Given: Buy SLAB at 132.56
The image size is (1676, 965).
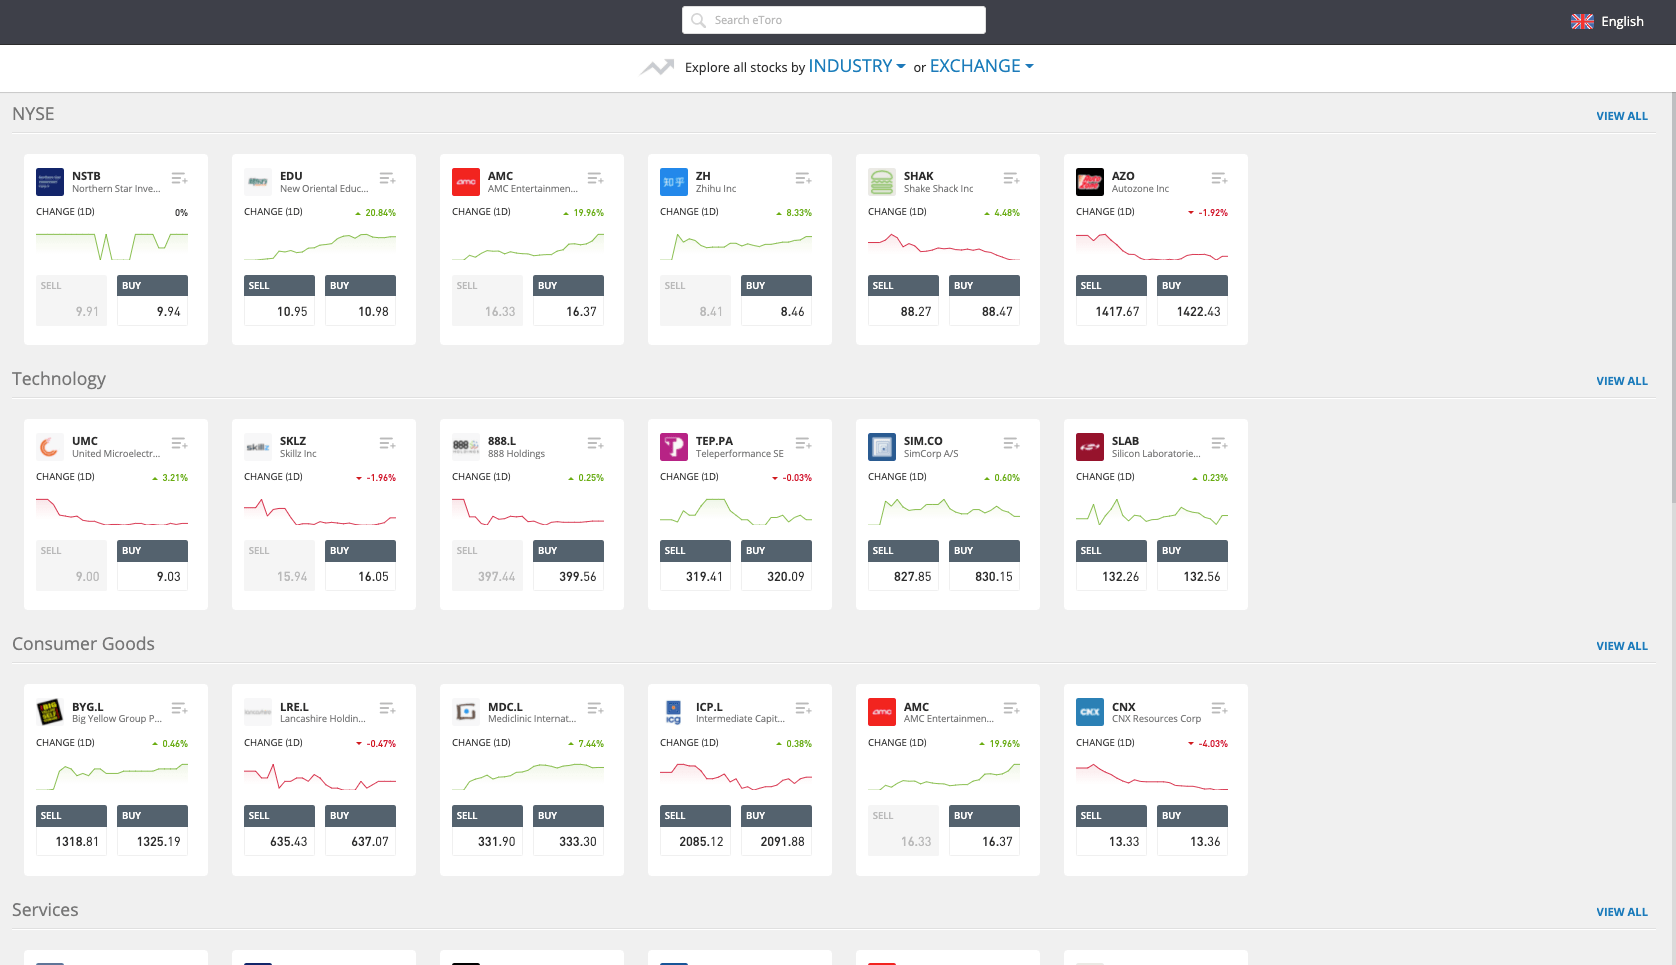Looking at the screenshot, I should click(x=1192, y=565).
